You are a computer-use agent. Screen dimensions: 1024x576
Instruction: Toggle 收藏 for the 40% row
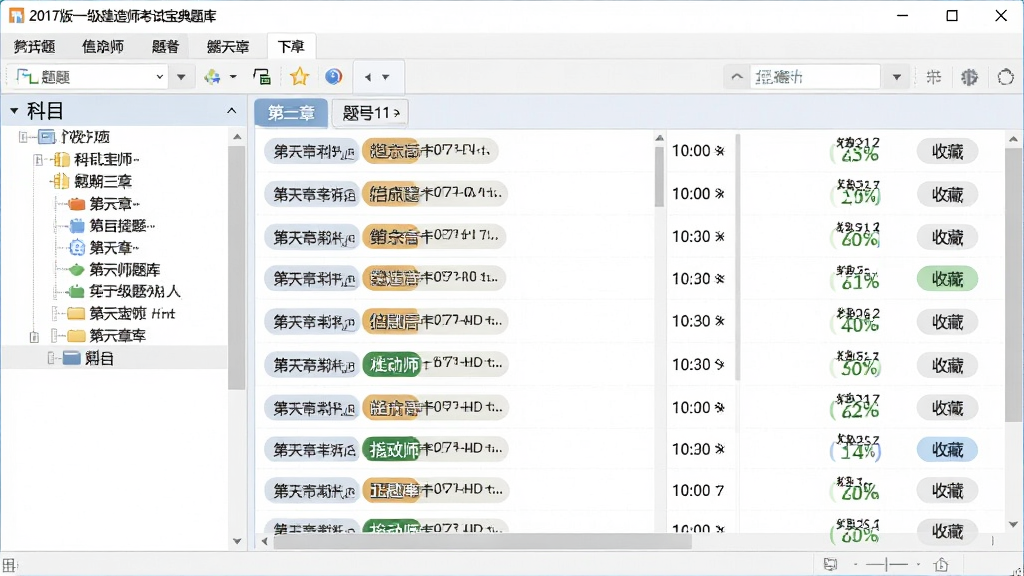point(947,322)
